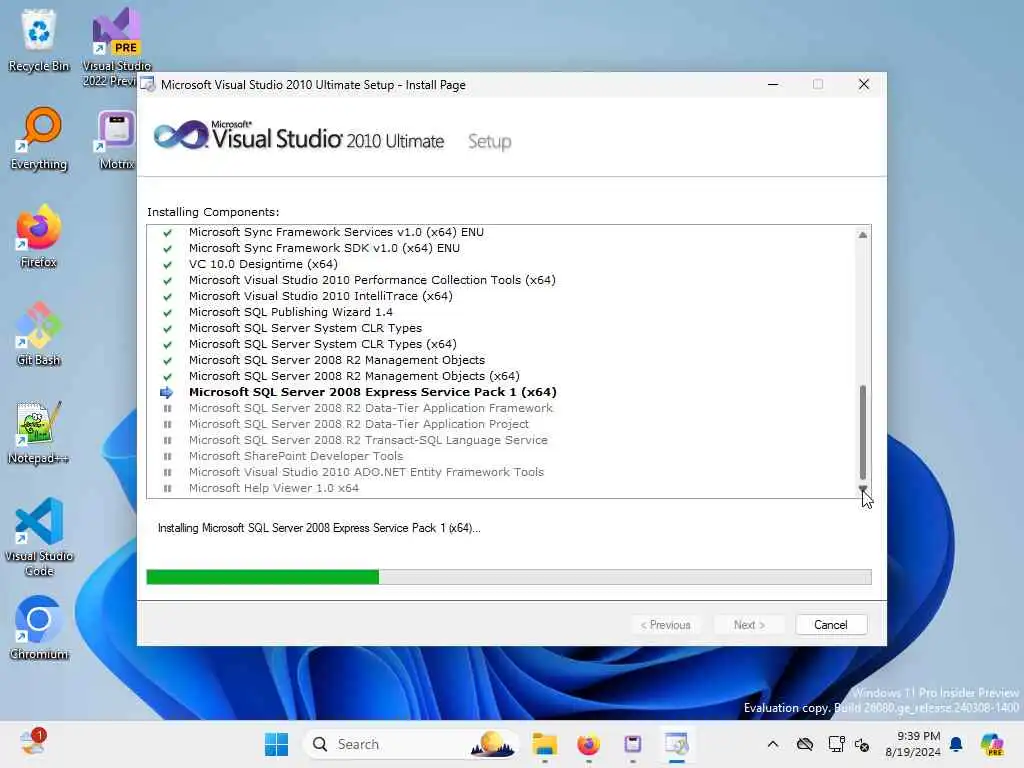This screenshot has width=1024, height=768.
Task: Select Microsoft Visual Studio 2010 Performance Collection Tools
Action: pos(372,280)
